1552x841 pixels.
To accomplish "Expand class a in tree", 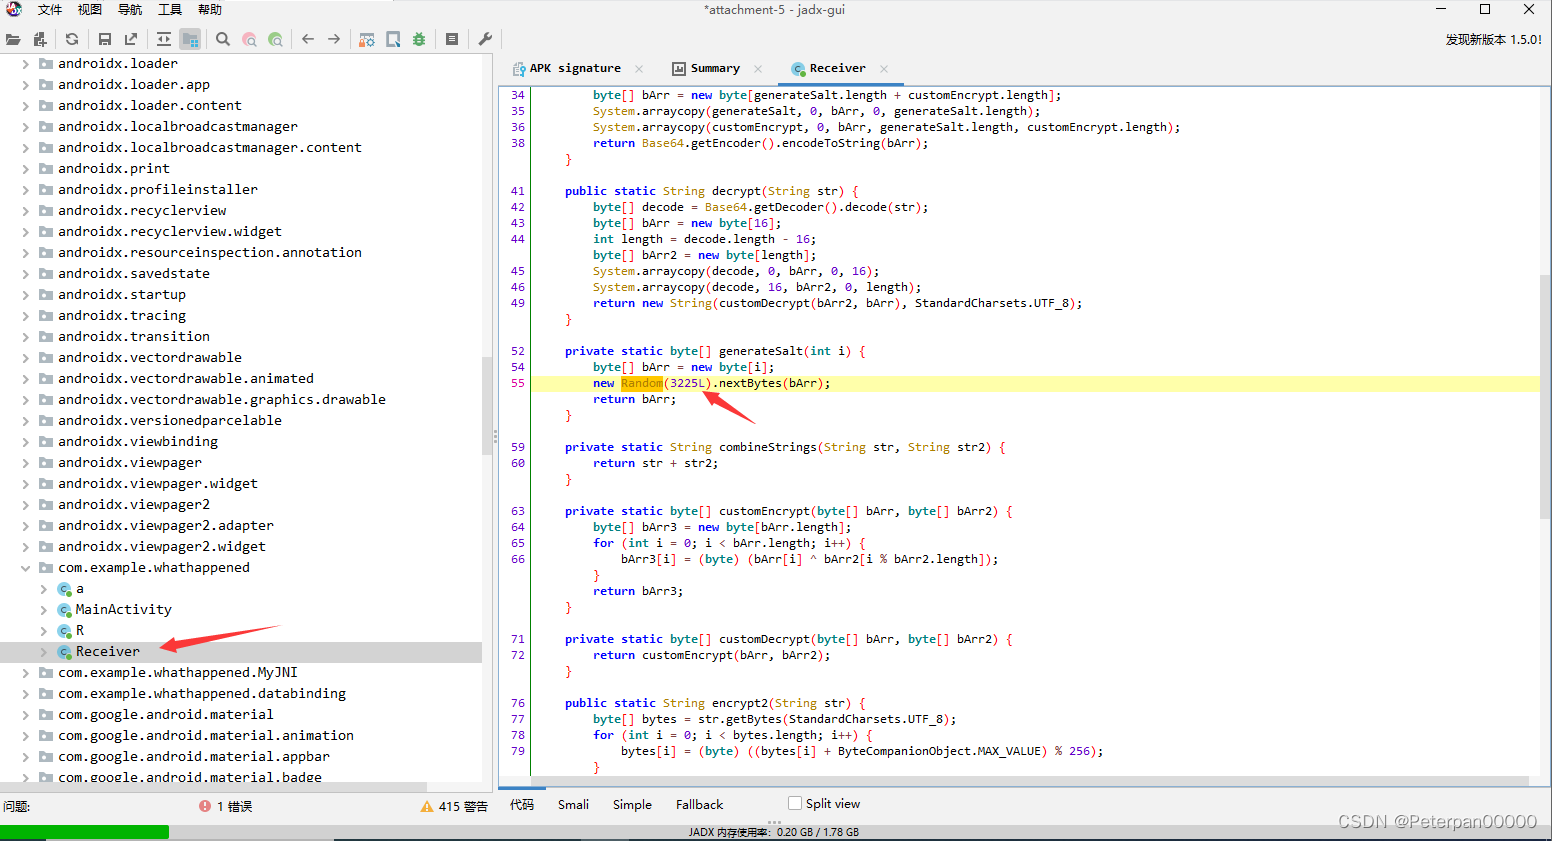I will click(43, 589).
